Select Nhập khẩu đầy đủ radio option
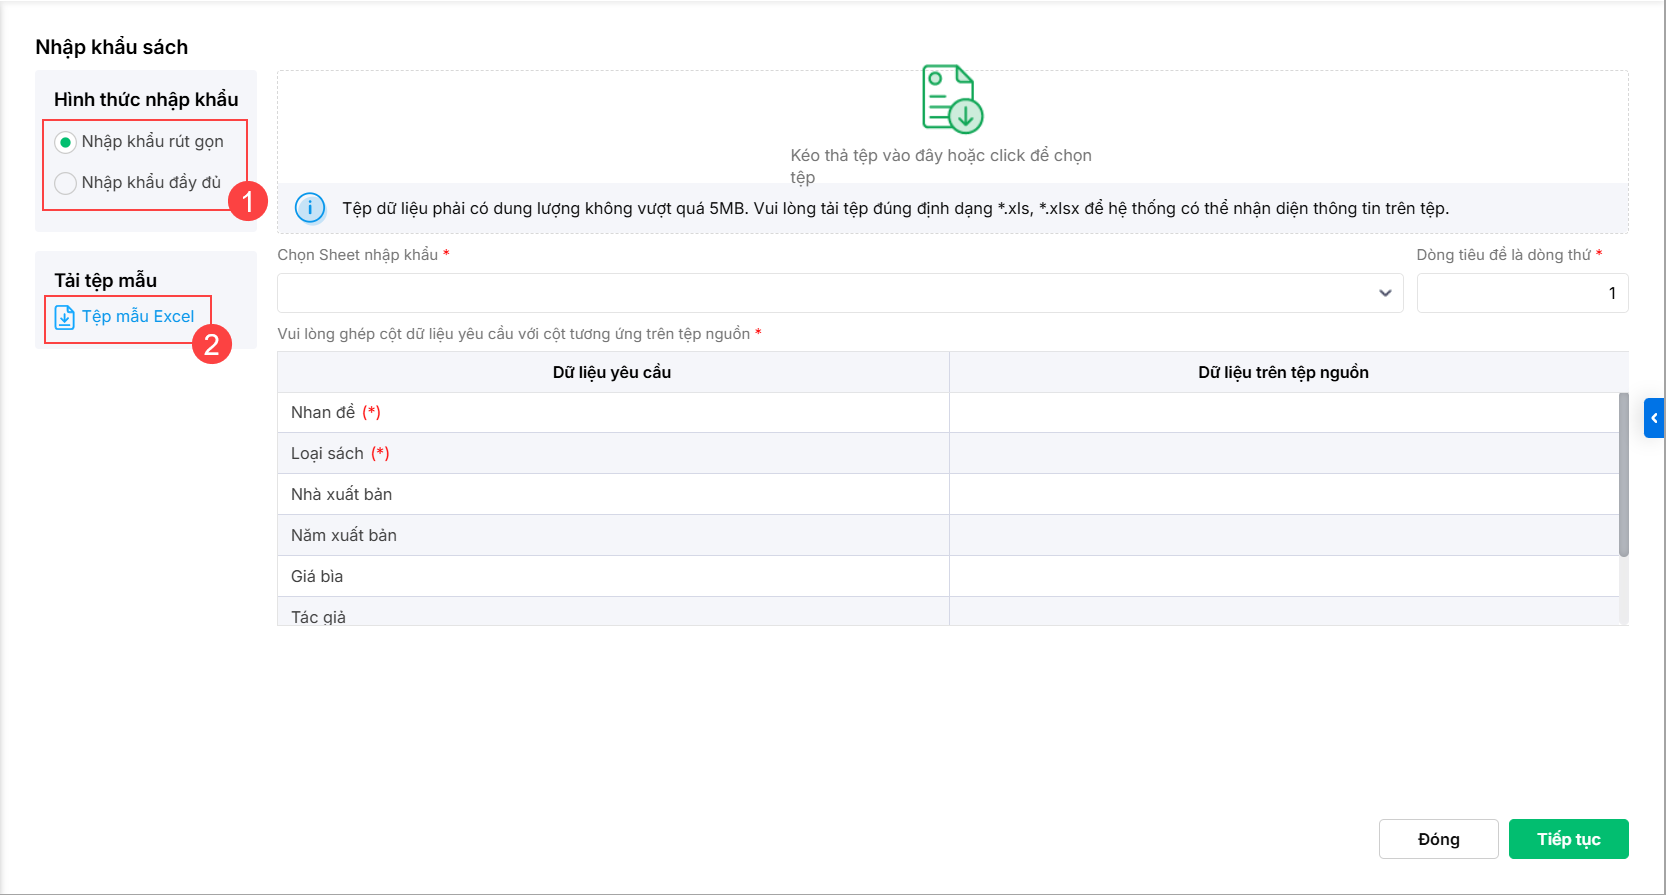Image resolution: width=1666 pixels, height=895 pixels. pos(66,183)
